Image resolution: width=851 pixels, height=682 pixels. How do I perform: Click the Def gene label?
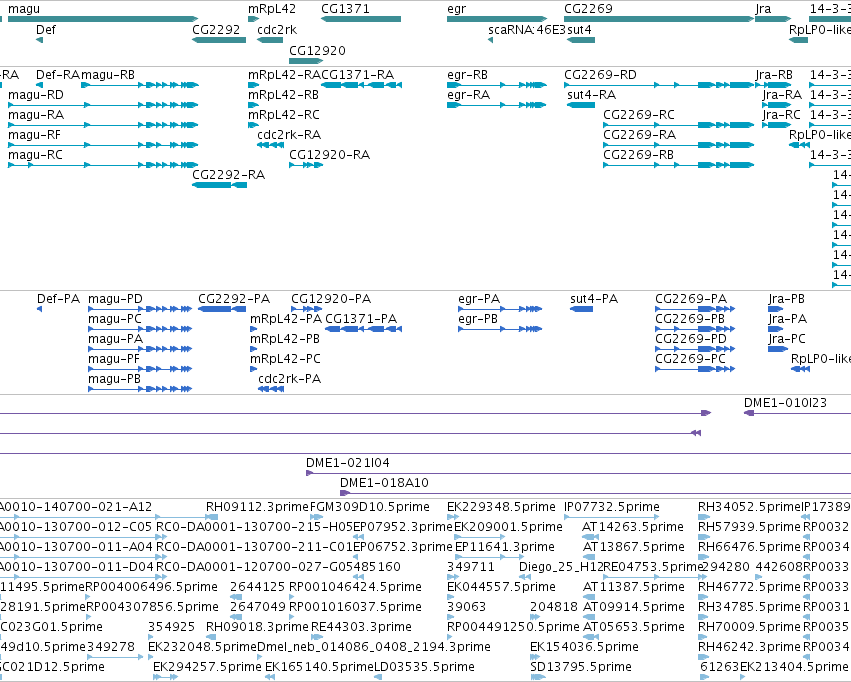(46, 30)
